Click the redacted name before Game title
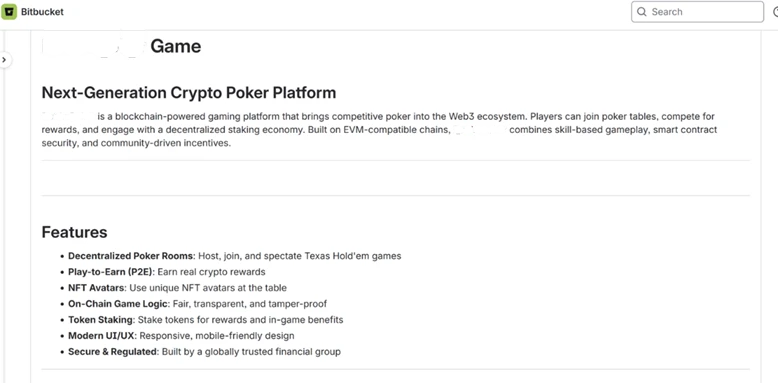The width and height of the screenshot is (778, 383). [x=93, y=46]
